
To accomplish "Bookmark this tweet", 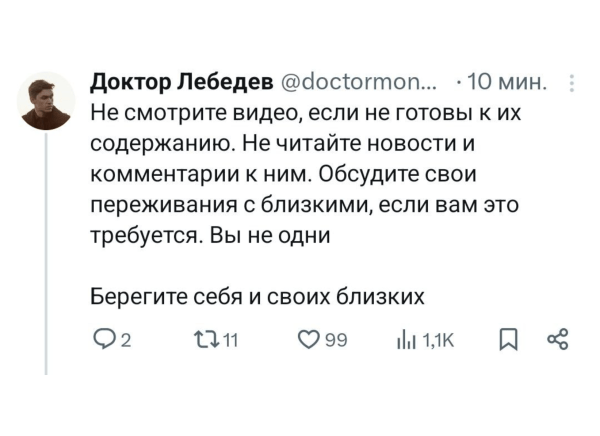I will click(x=509, y=343).
